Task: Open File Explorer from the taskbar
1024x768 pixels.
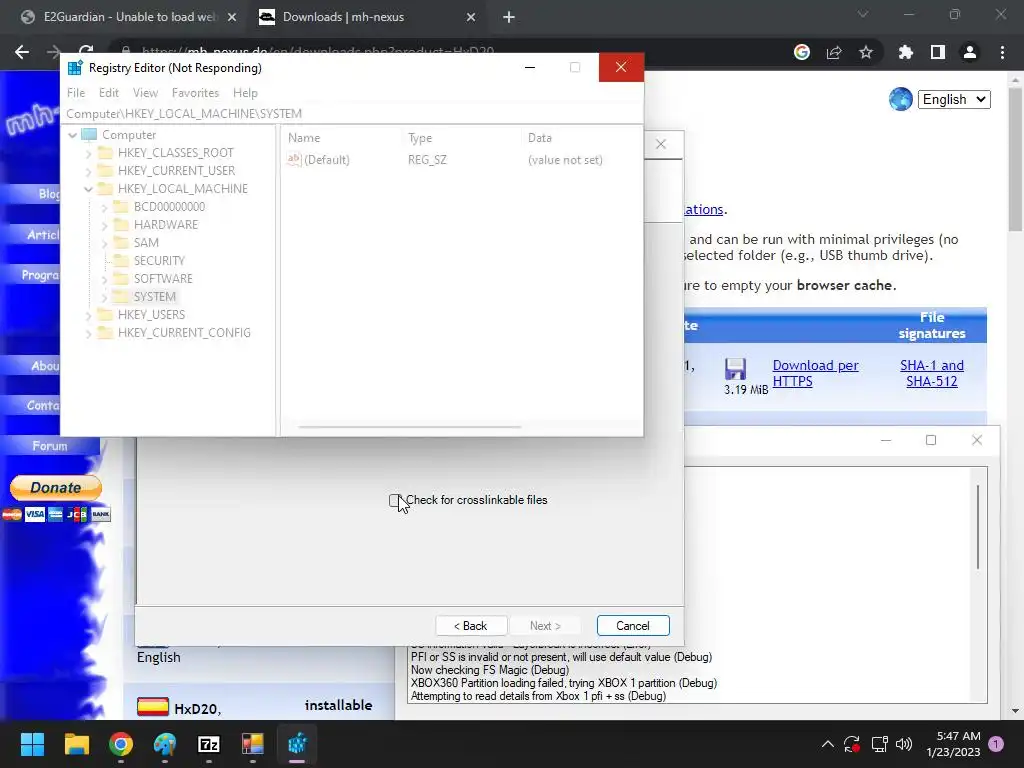Action: (x=76, y=744)
